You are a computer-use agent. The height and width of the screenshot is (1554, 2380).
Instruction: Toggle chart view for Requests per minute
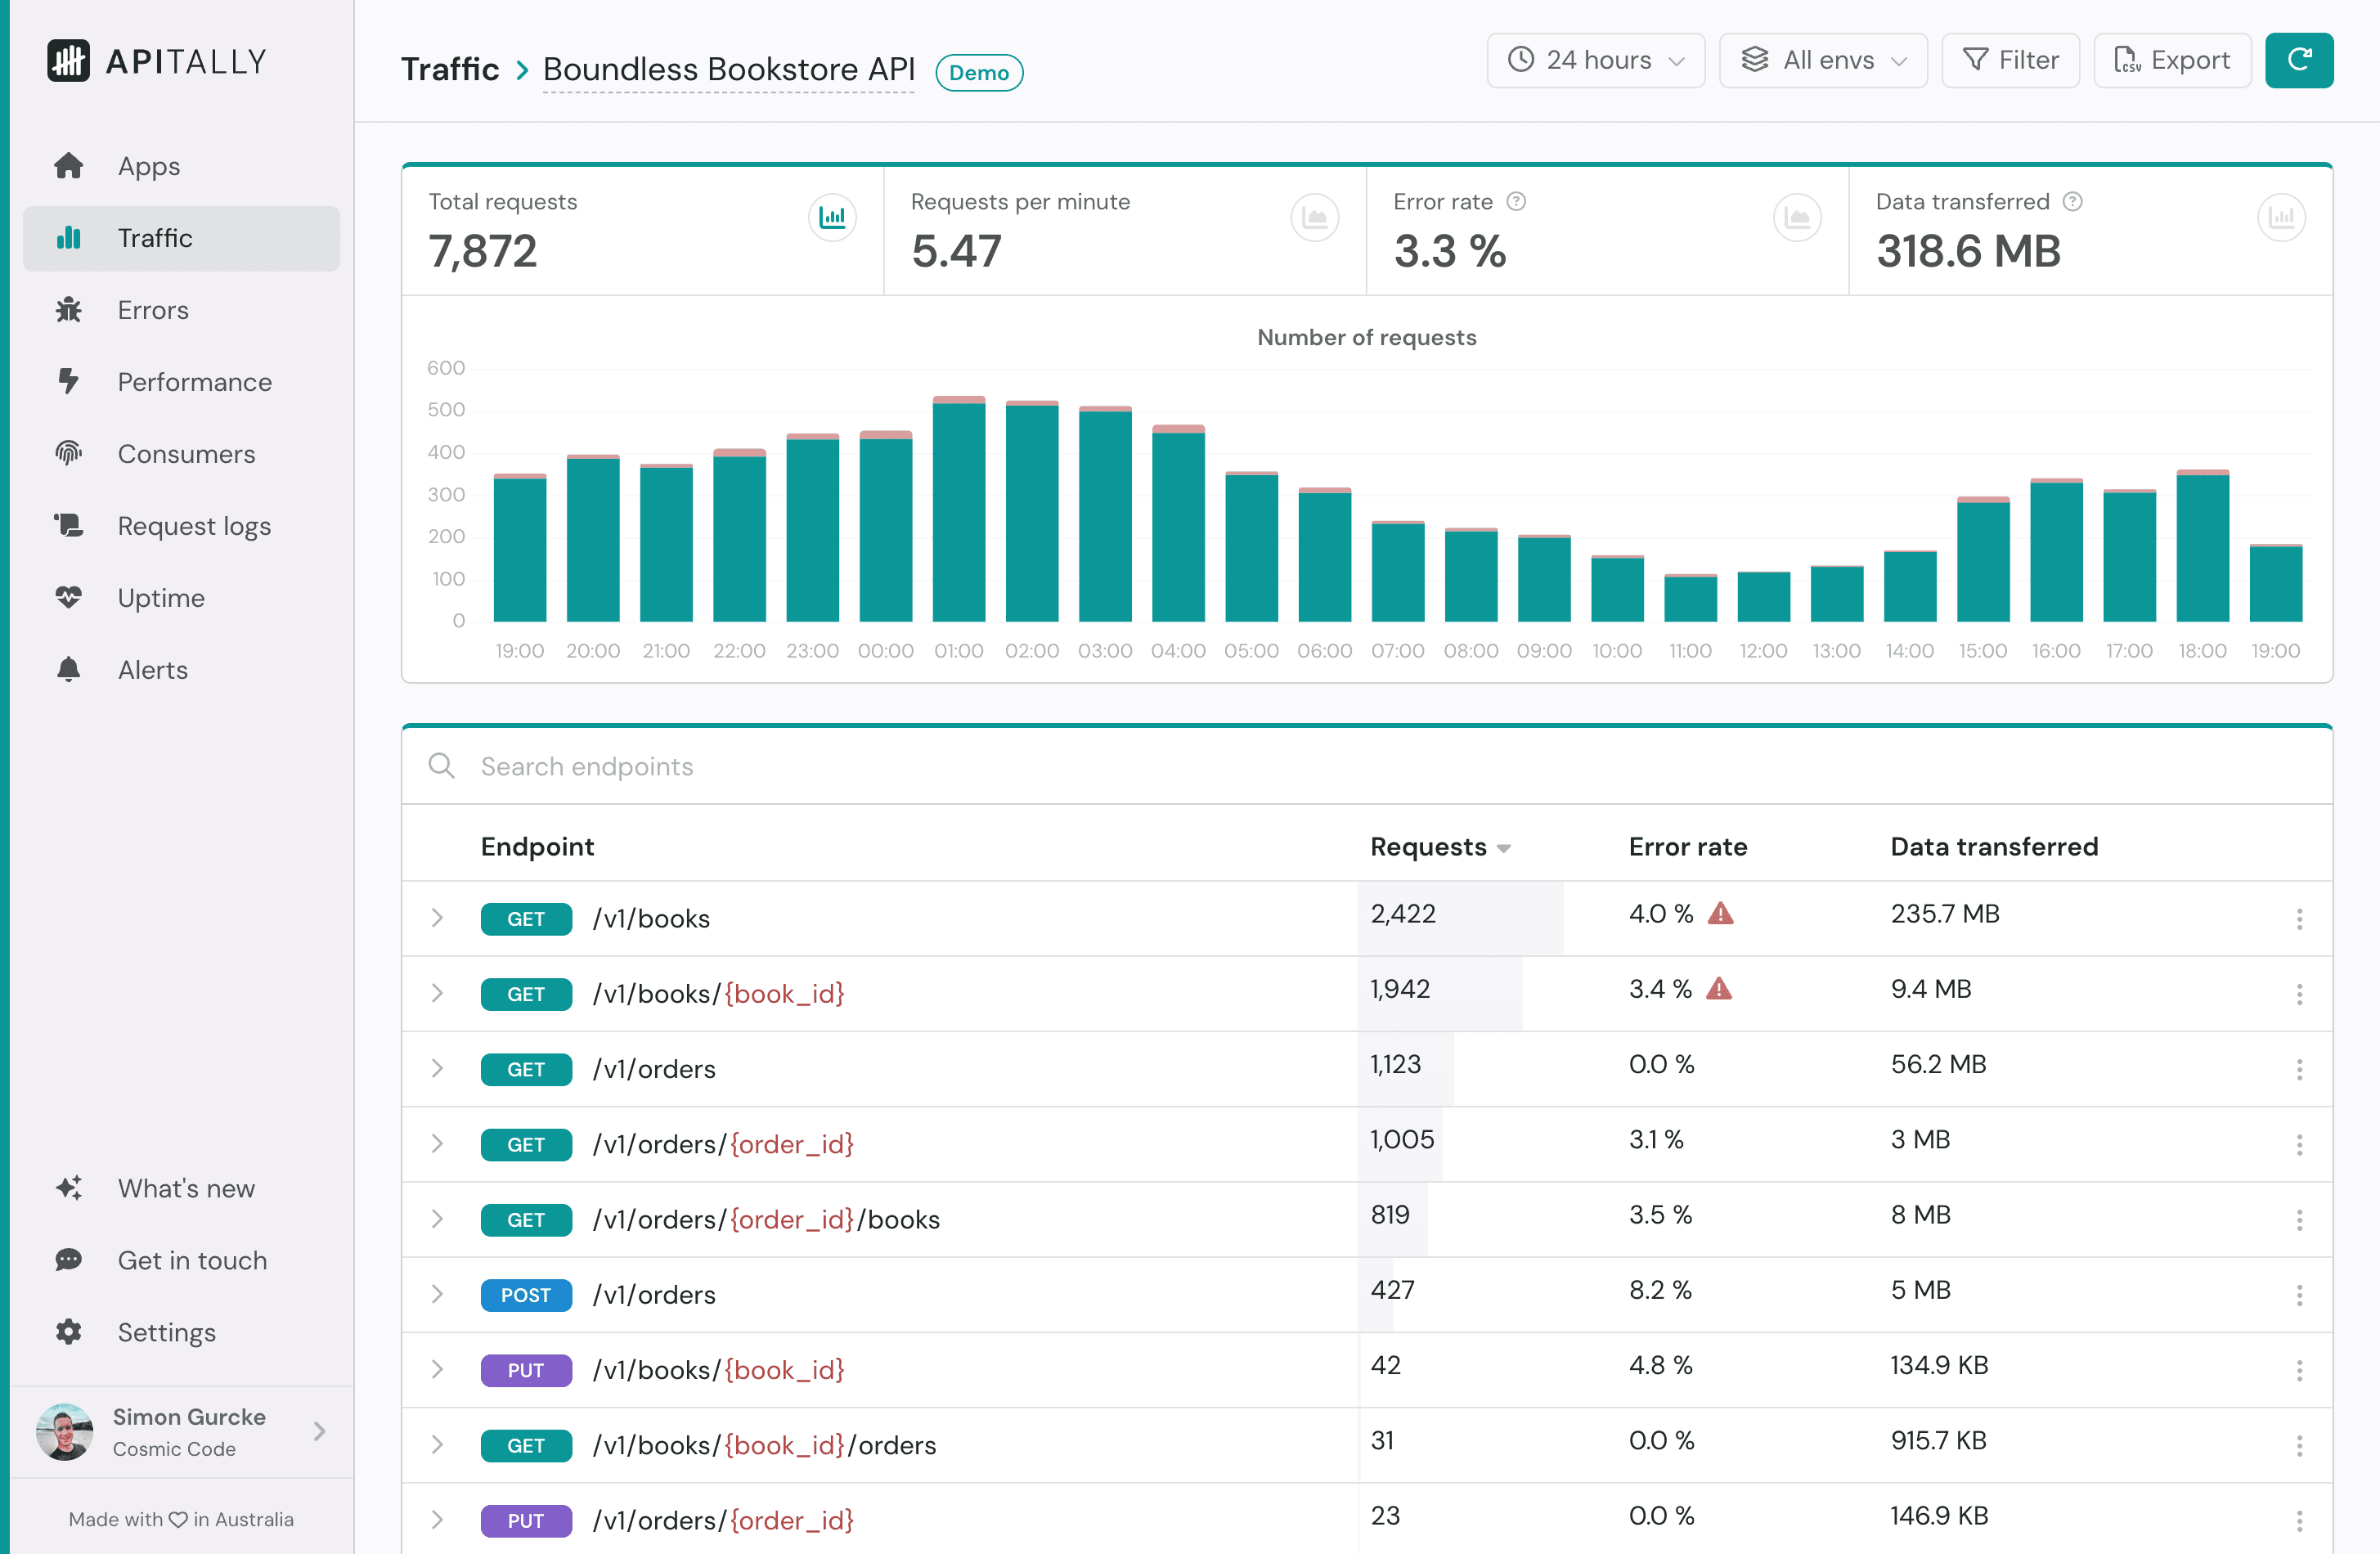coord(1315,217)
